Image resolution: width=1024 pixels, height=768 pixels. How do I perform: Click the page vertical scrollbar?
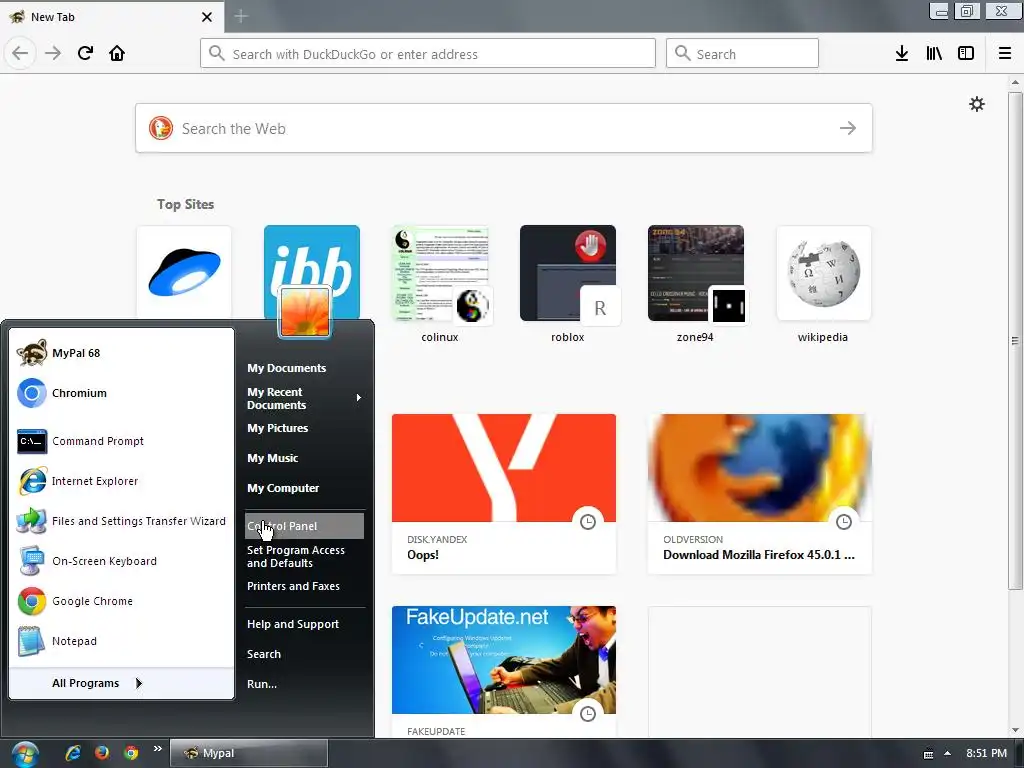pos(1015,340)
